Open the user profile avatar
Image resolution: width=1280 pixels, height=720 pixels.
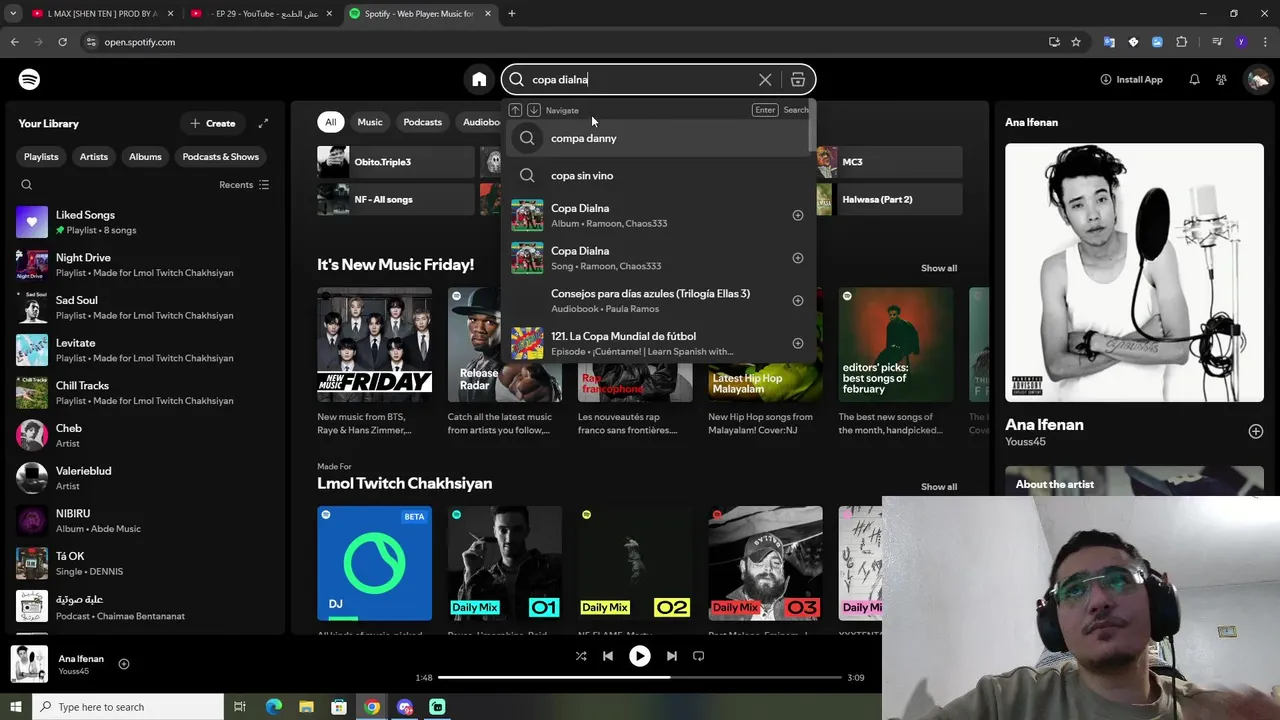tap(1257, 80)
